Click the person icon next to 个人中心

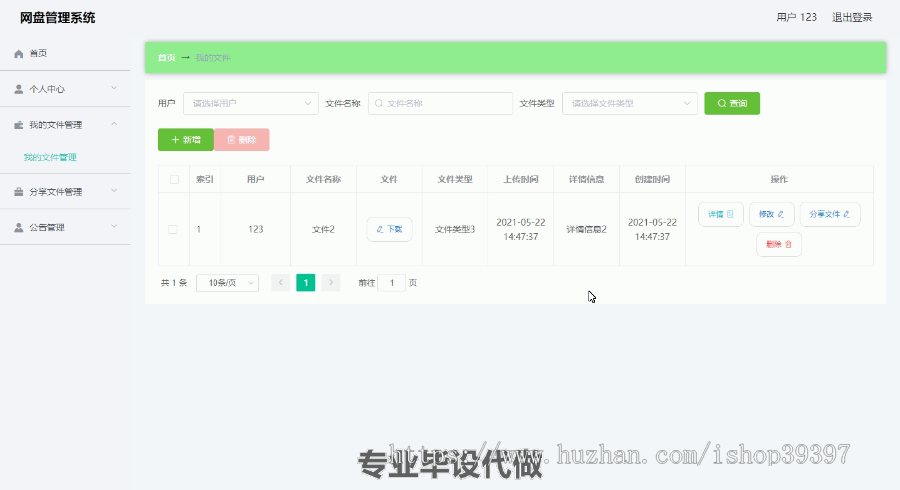pos(18,89)
